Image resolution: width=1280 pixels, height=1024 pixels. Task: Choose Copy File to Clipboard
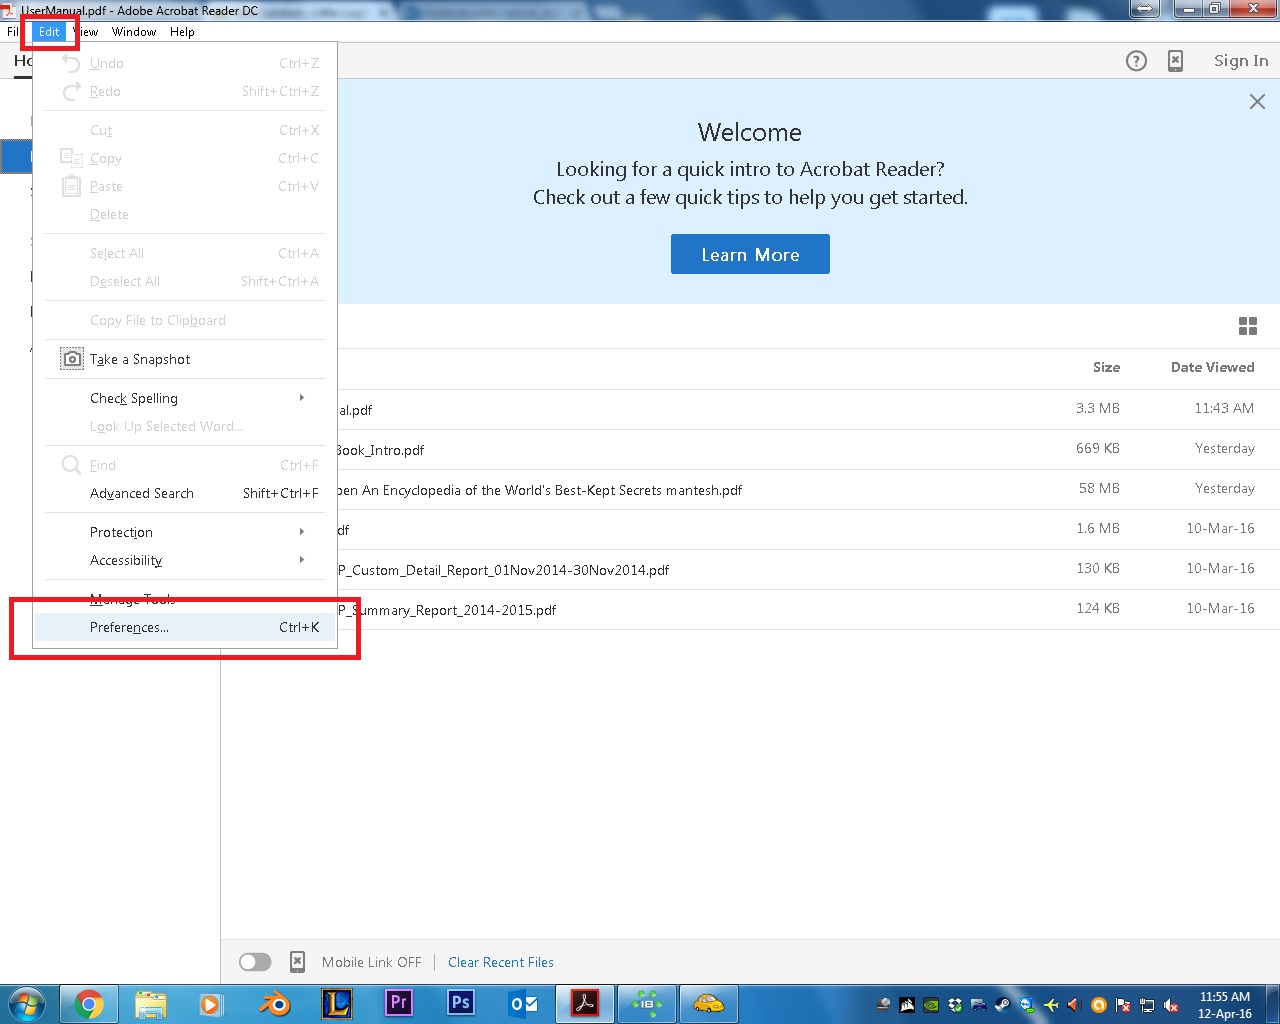185,320
